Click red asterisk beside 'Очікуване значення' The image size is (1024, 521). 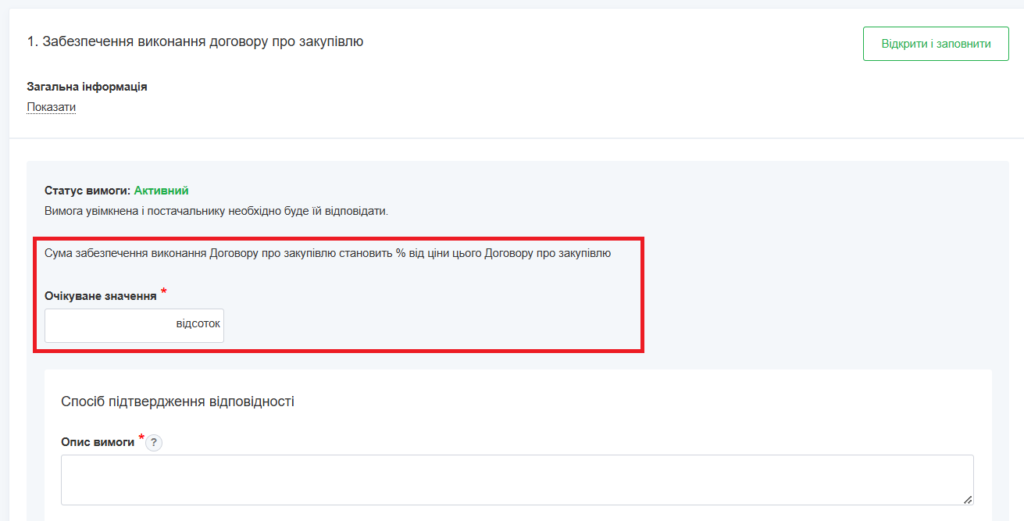(164, 292)
